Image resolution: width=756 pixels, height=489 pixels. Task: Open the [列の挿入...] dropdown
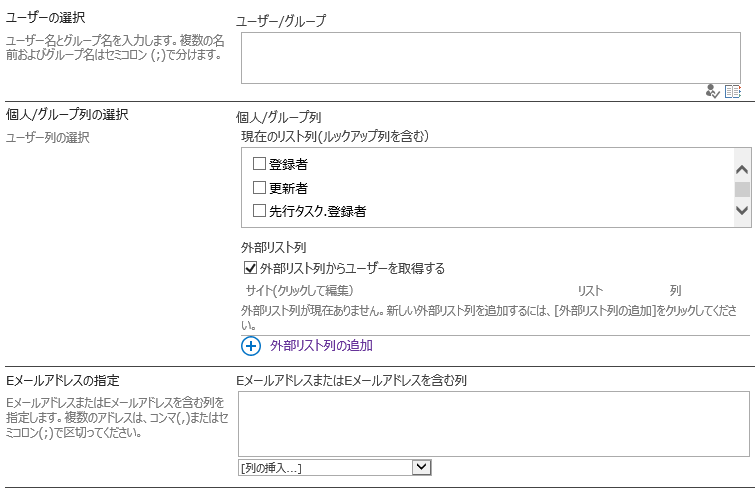click(x=335, y=468)
